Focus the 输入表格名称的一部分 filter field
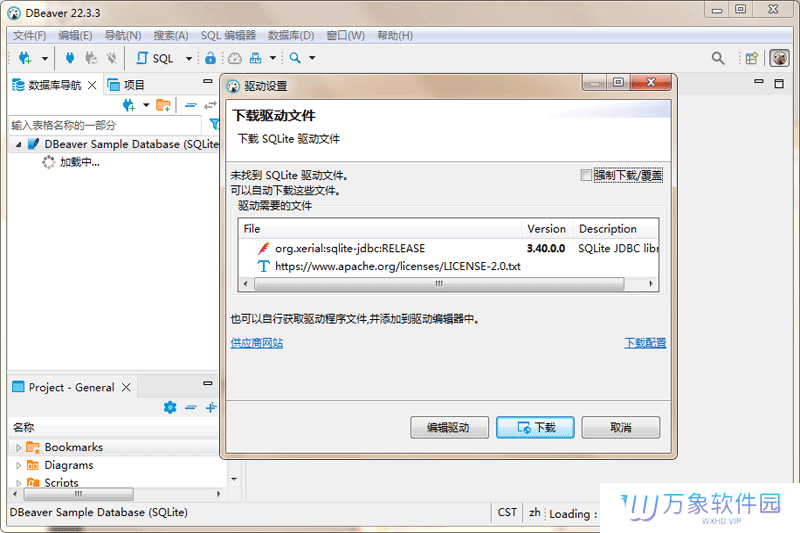This screenshot has height=533, width=800. tap(105, 125)
